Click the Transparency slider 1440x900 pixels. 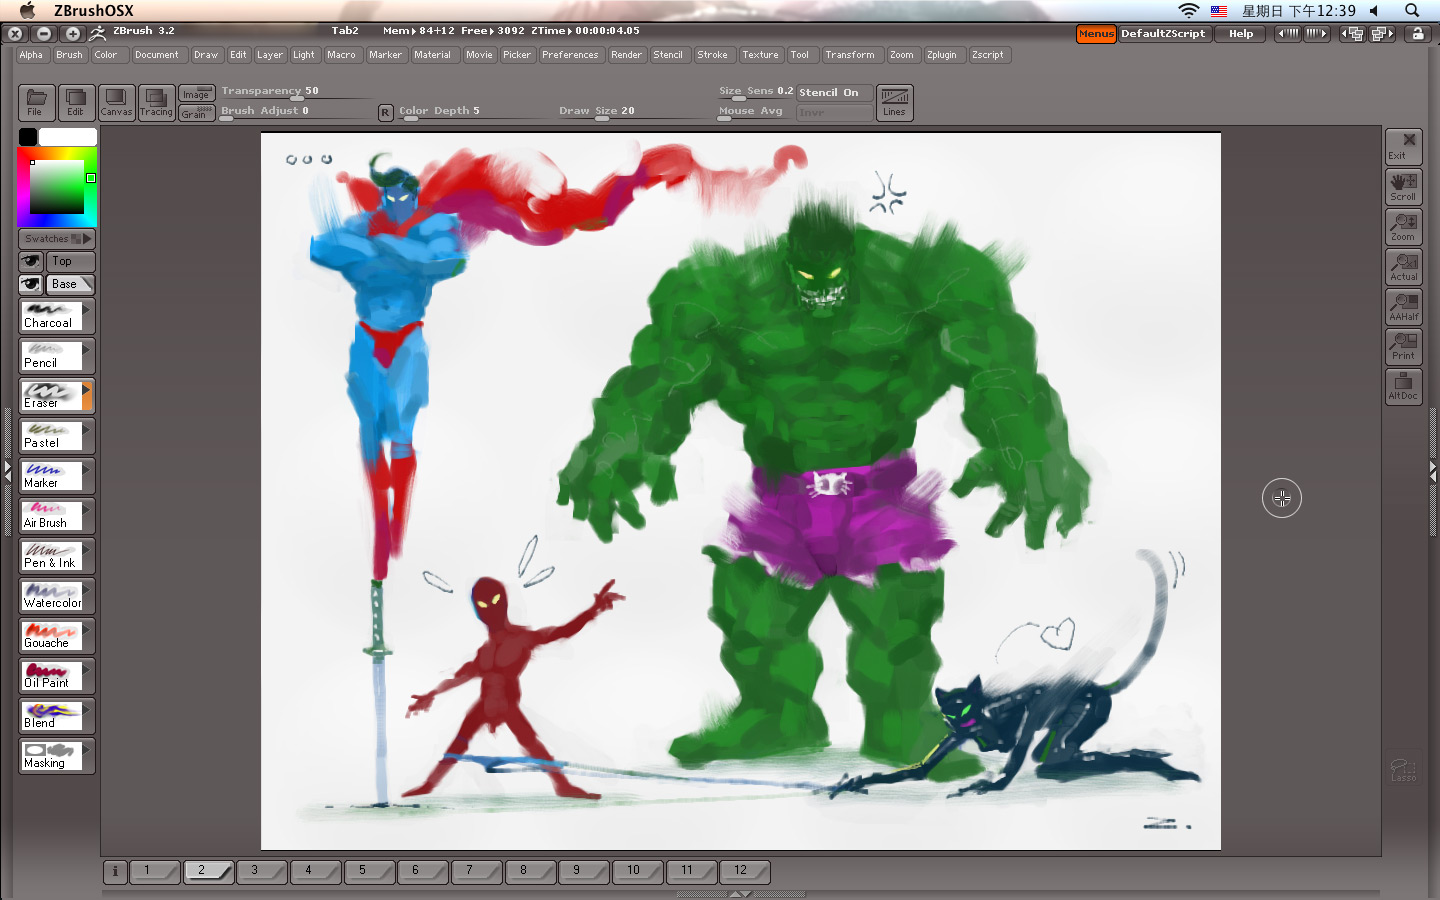click(x=295, y=92)
